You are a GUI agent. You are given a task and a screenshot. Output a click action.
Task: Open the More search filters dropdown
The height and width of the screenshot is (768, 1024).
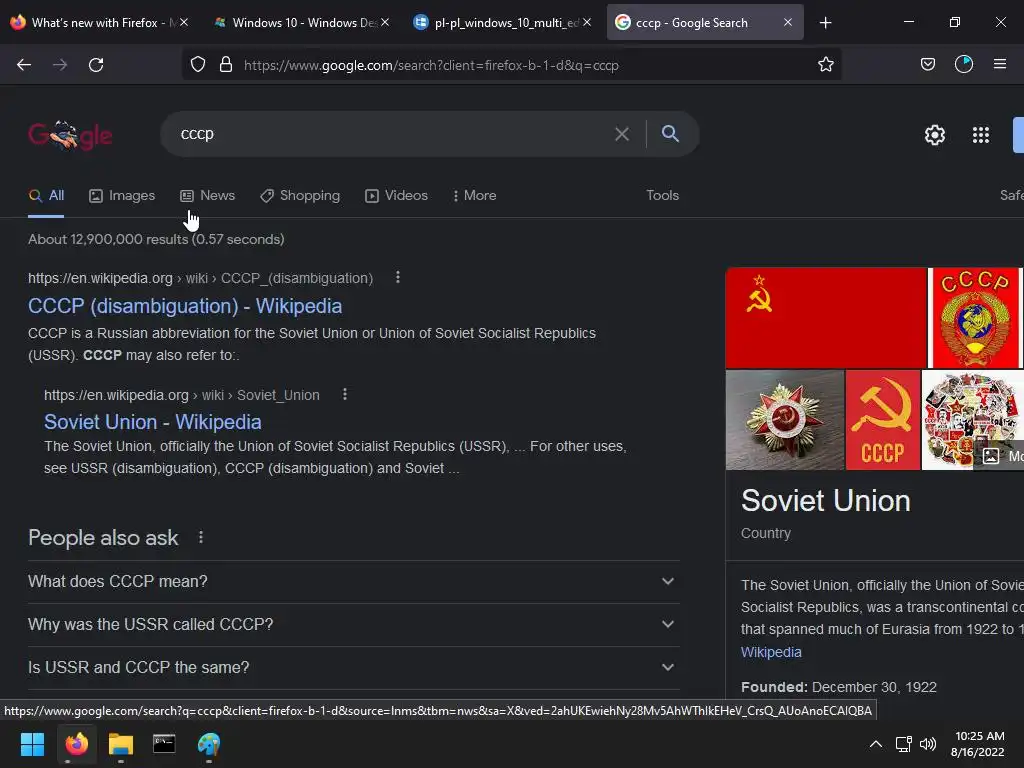474,195
